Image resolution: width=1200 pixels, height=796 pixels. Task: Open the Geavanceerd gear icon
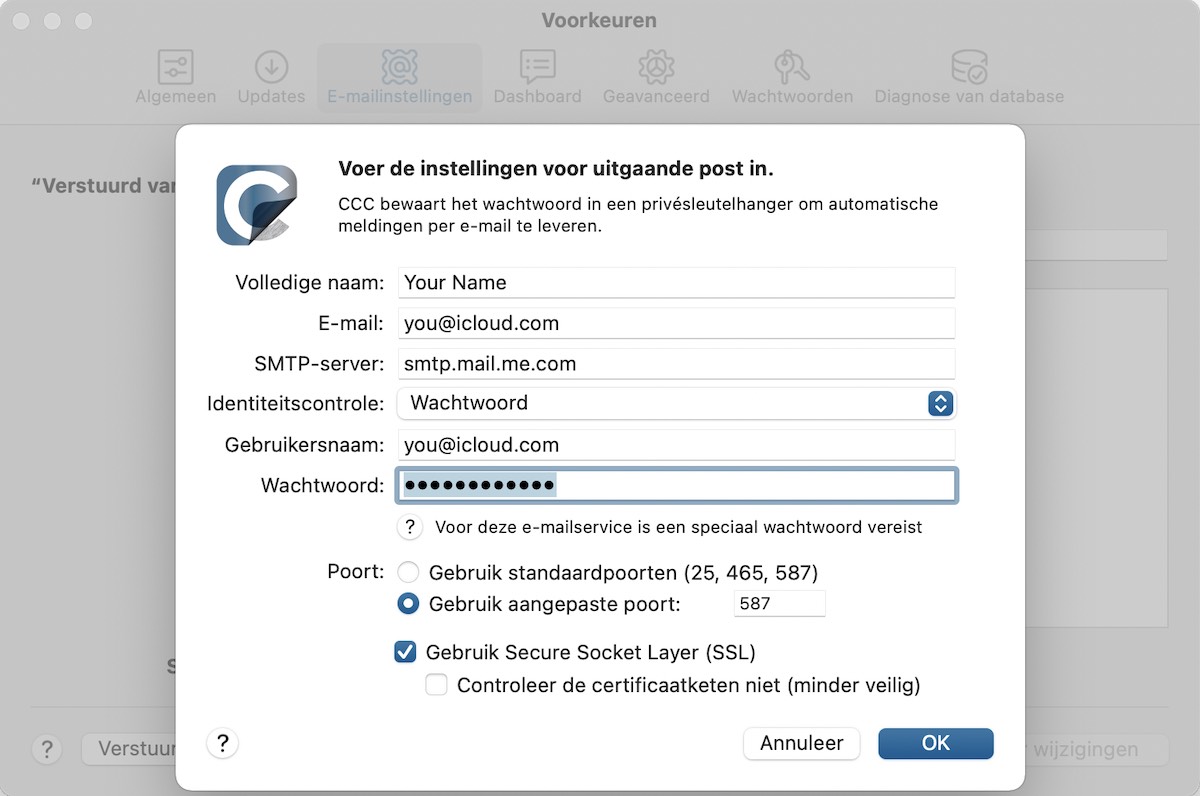tap(656, 67)
